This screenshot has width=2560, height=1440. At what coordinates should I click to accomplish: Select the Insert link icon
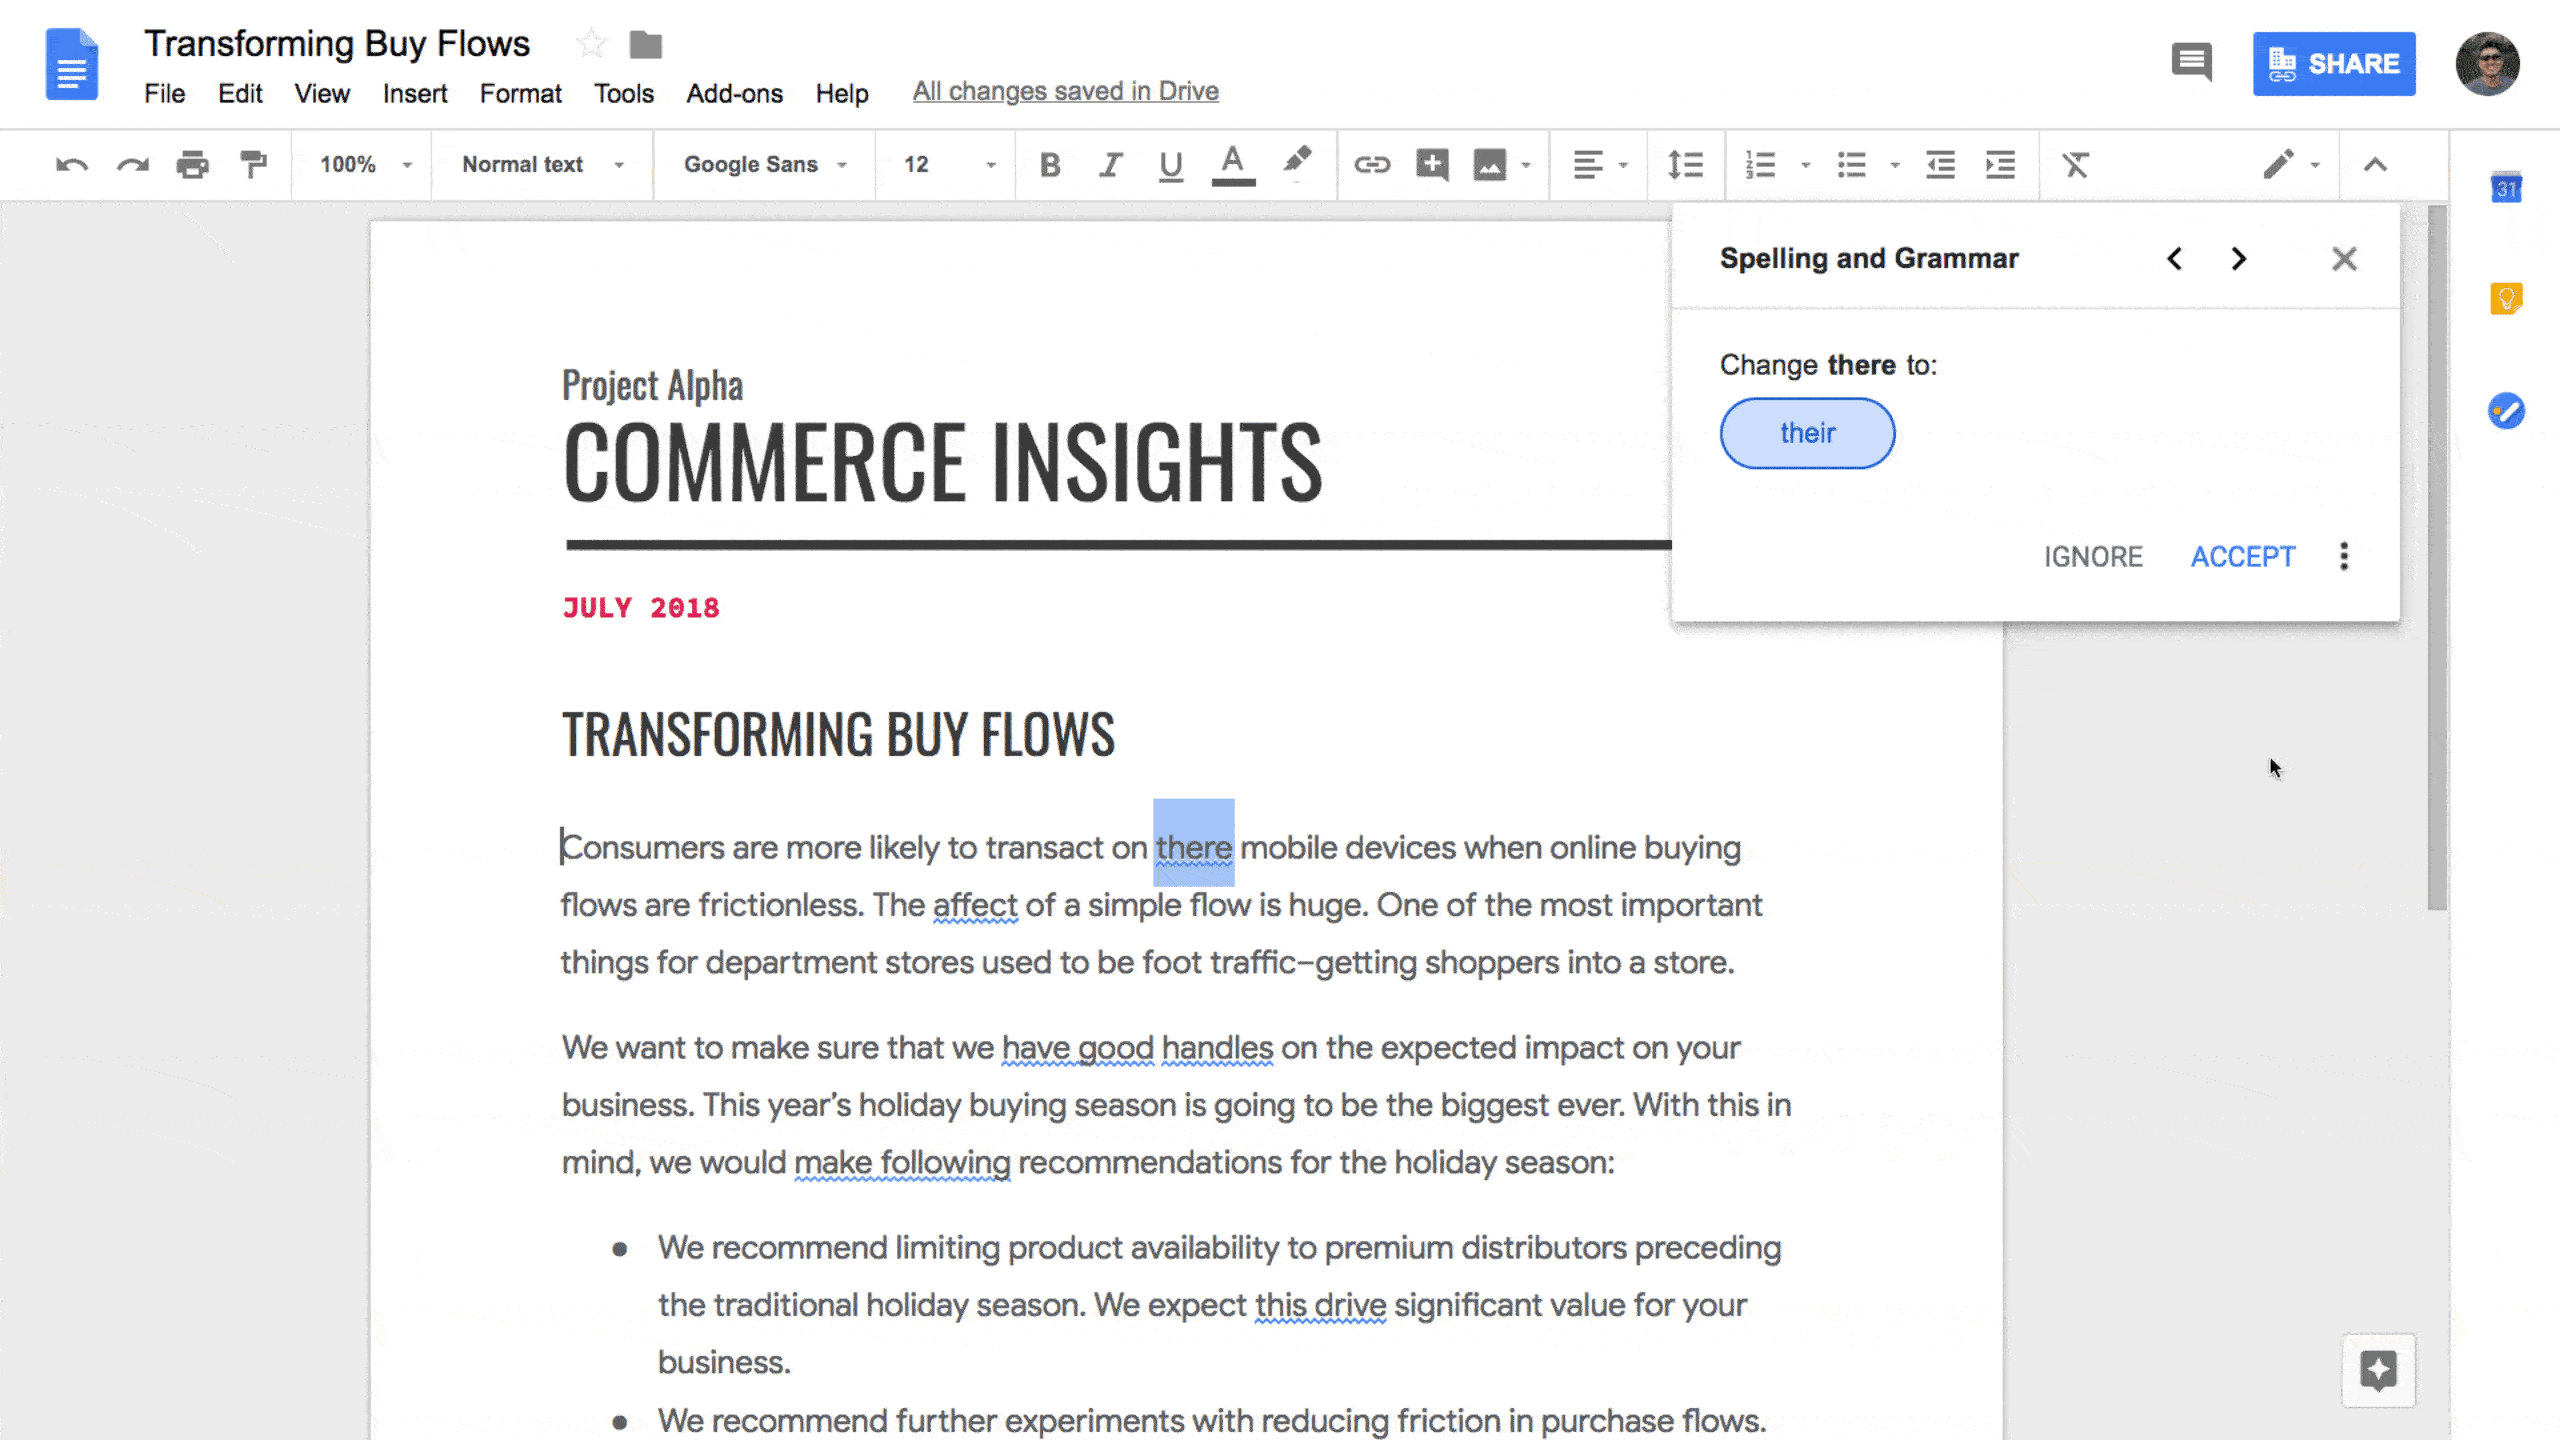tap(1371, 164)
